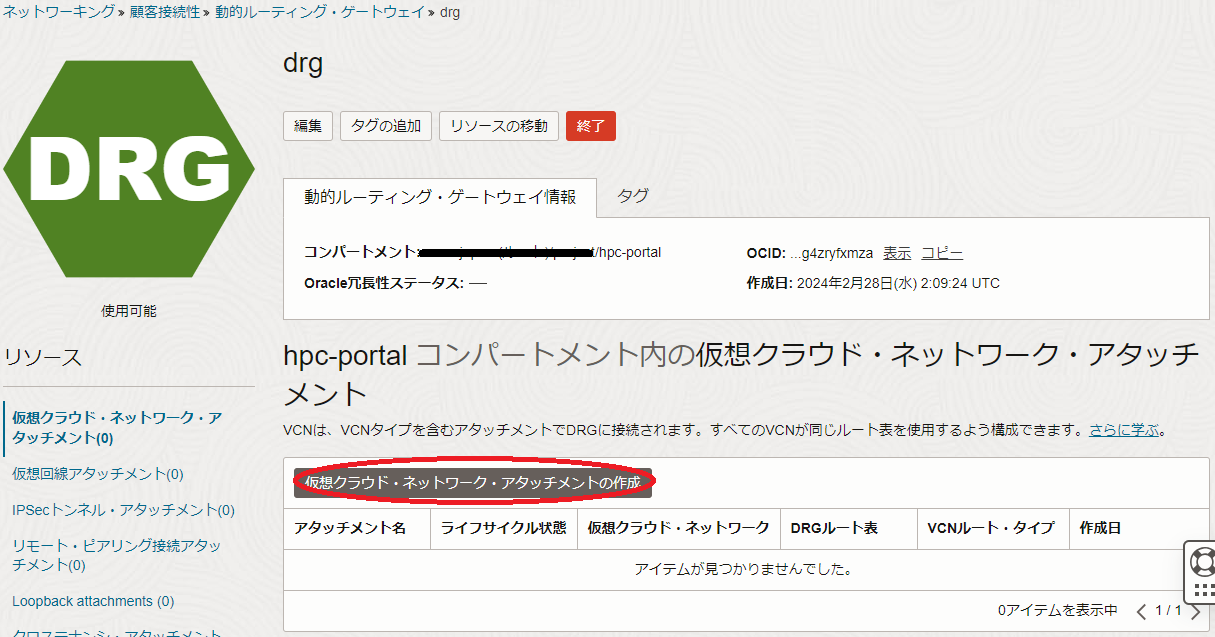The image size is (1215, 637).
Task: Create a virtual cloud network attachment
Action: pos(473,482)
